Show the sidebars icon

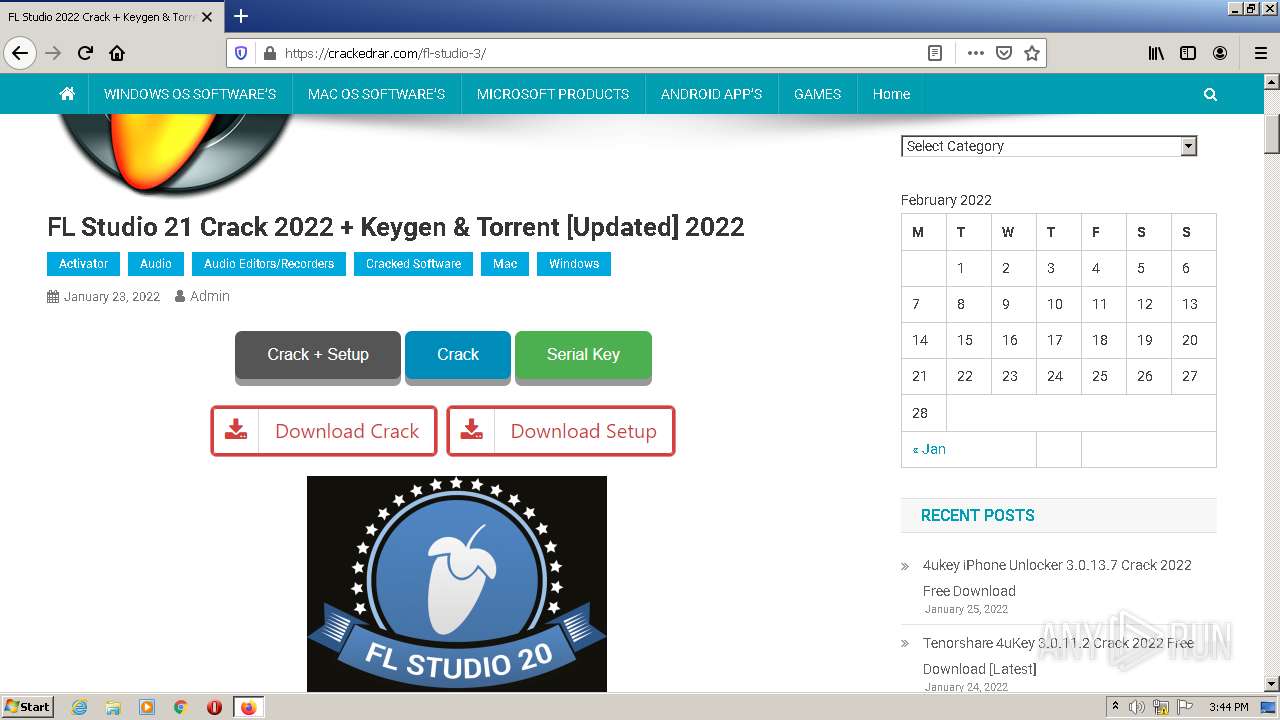click(x=1188, y=53)
